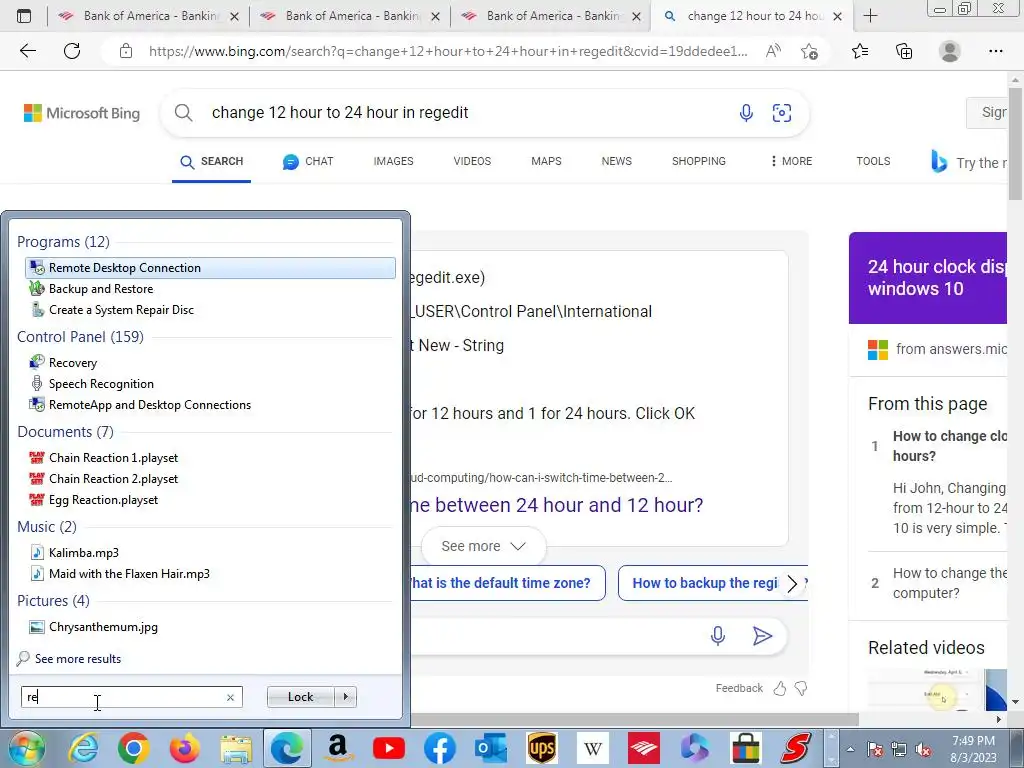Open Amazon shortcut in the taskbar
1024x768 pixels.
click(x=338, y=748)
